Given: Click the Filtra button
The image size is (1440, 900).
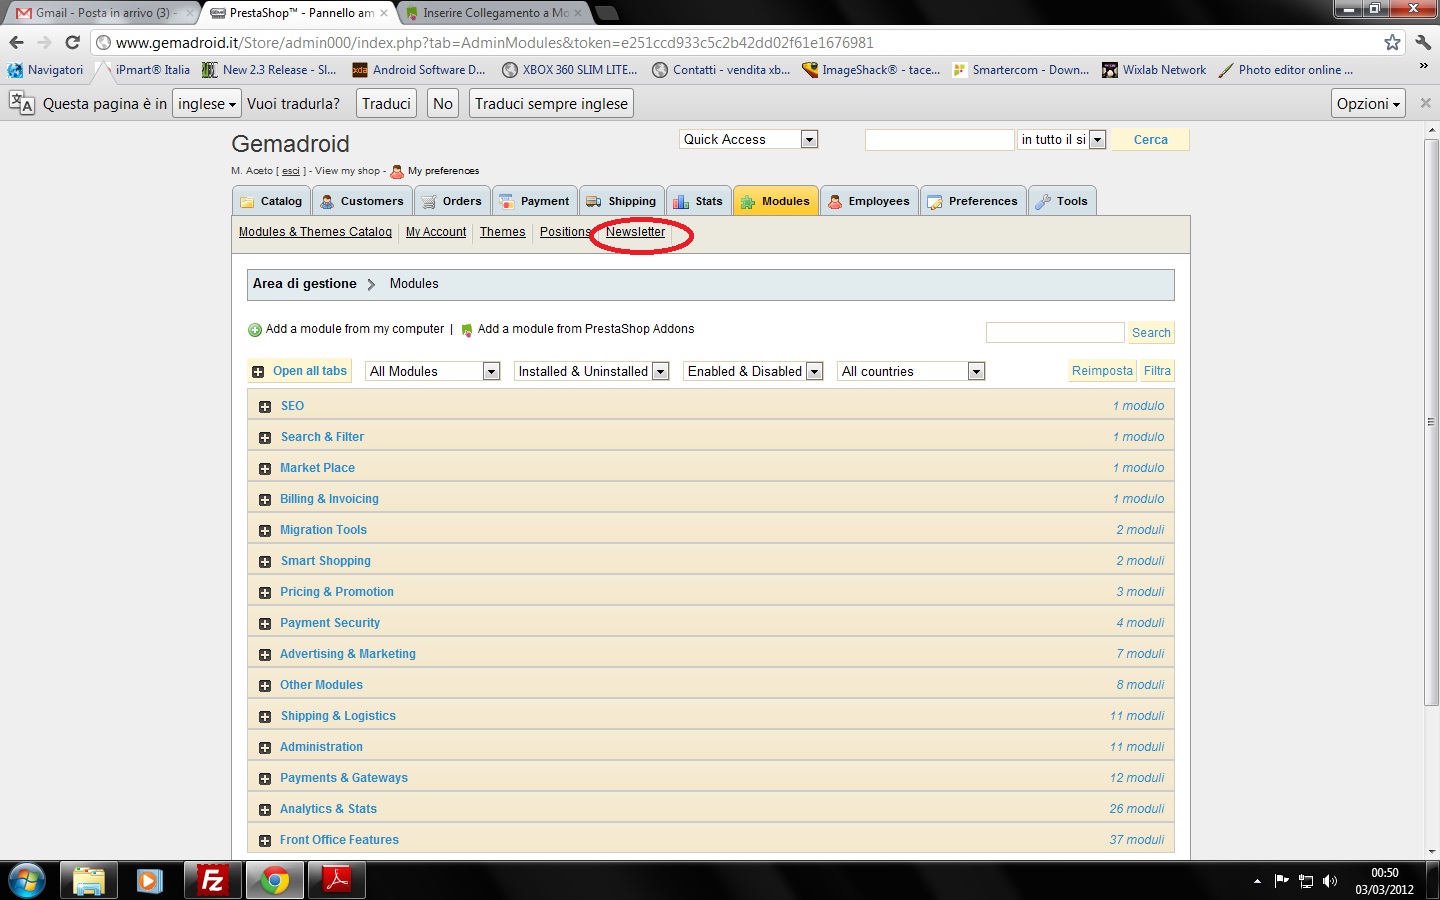Looking at the screenshot, I should pyautogui.click(x=1157, y=371).
